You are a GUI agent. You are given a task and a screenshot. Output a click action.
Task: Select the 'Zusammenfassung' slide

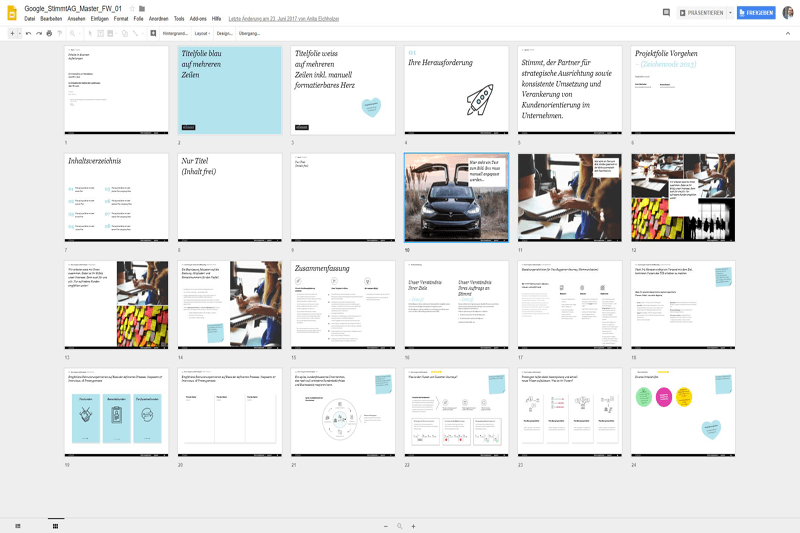343,305
